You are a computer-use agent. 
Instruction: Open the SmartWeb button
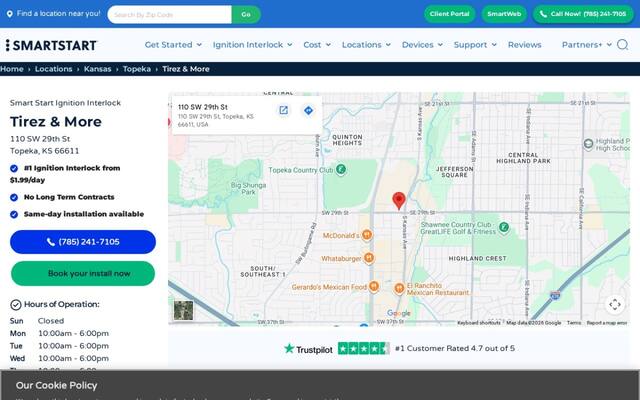pyautogui.click(x=504, y=14)
